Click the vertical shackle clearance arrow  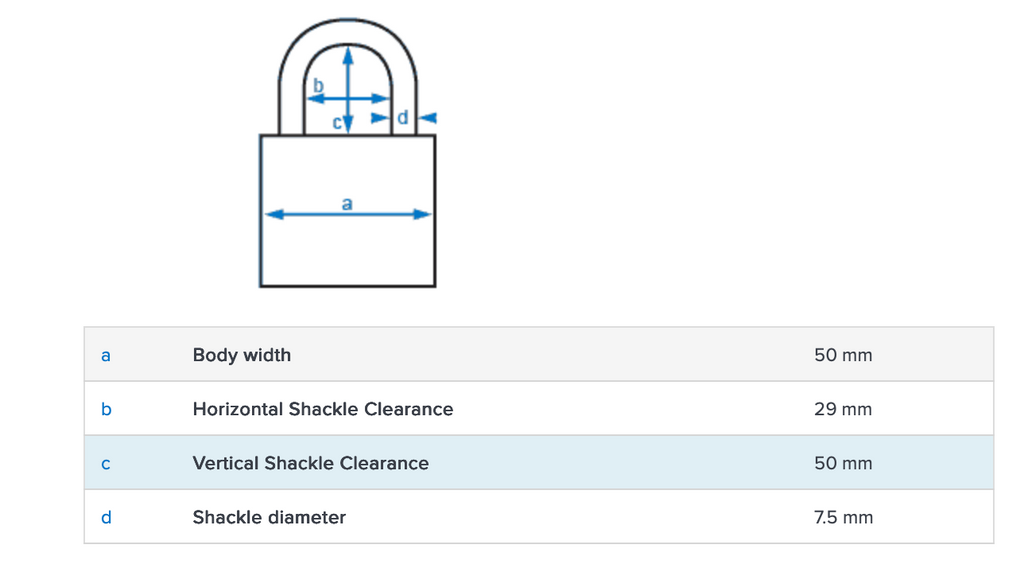point(347,75)
